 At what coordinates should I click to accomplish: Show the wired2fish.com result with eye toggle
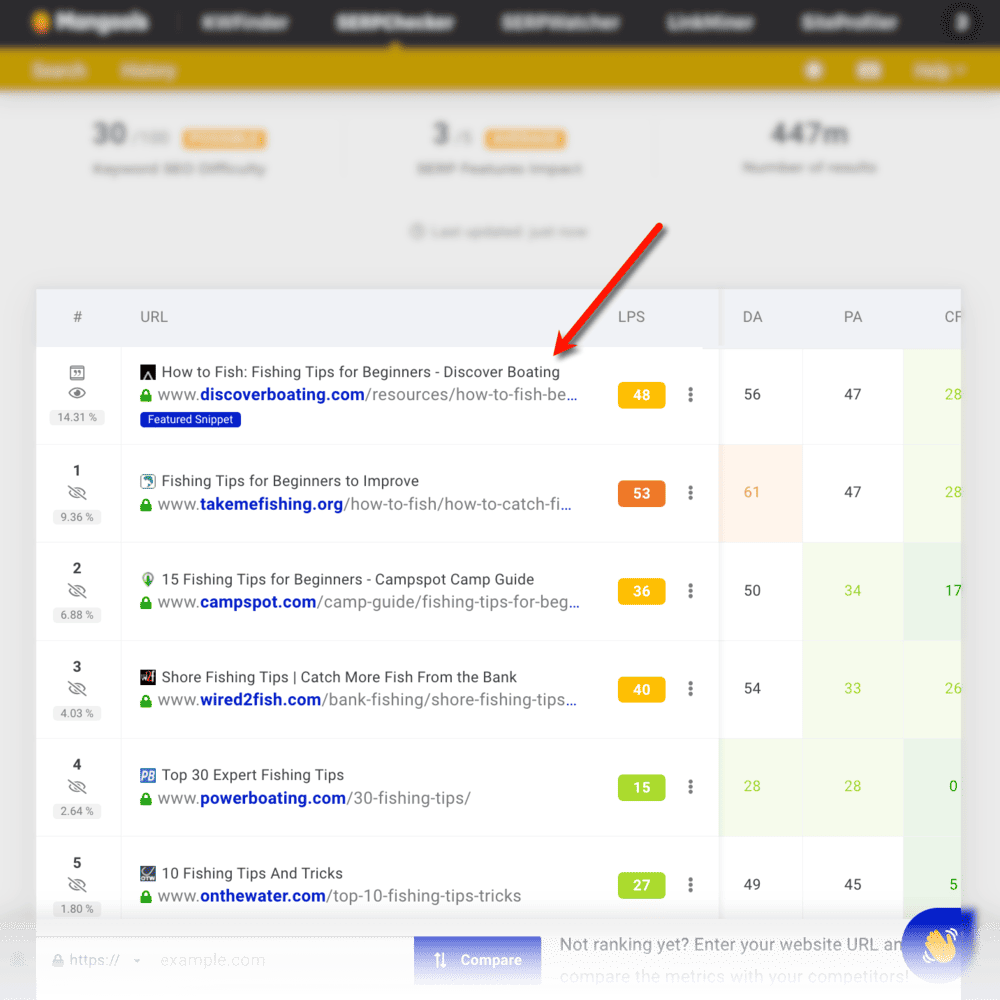tap(77, 687)
